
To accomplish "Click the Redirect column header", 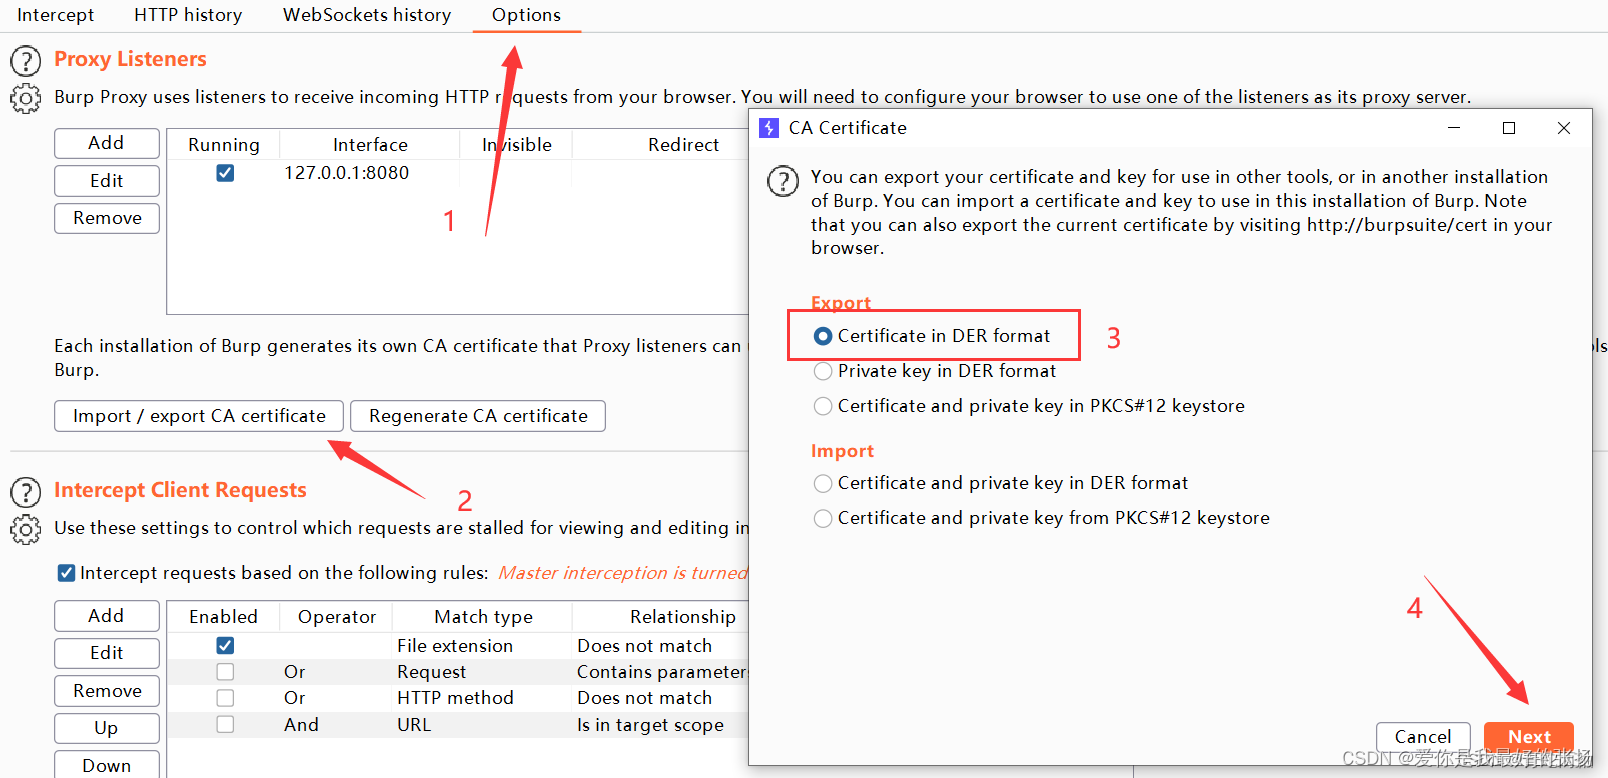I will coord(683,145).
